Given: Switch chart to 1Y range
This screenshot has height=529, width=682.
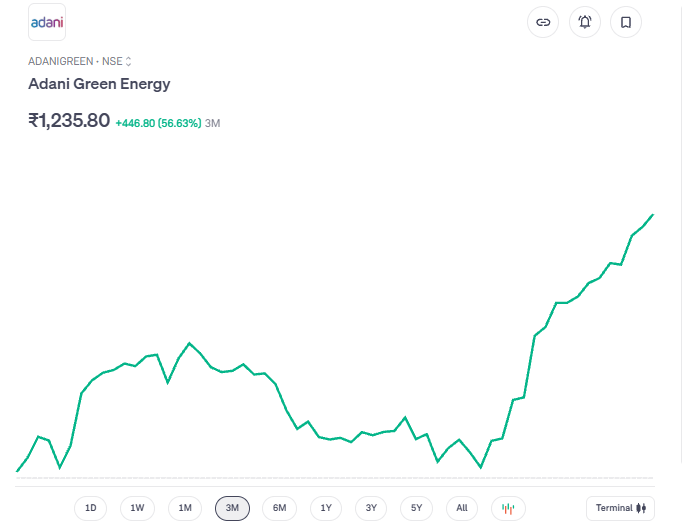Looking at the screenshot, I should (326, 508).
